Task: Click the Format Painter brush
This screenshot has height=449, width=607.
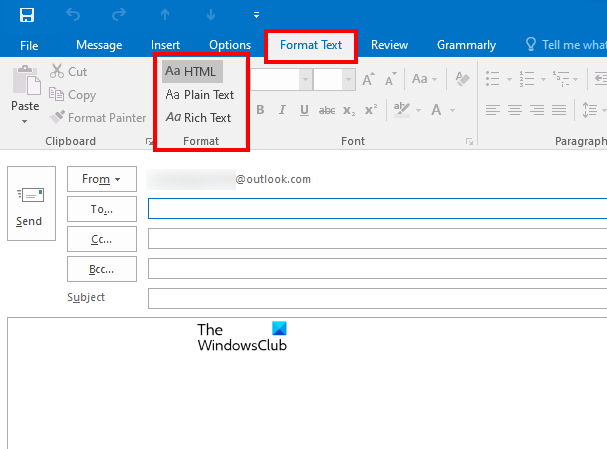Action: [x=98, y=118]
